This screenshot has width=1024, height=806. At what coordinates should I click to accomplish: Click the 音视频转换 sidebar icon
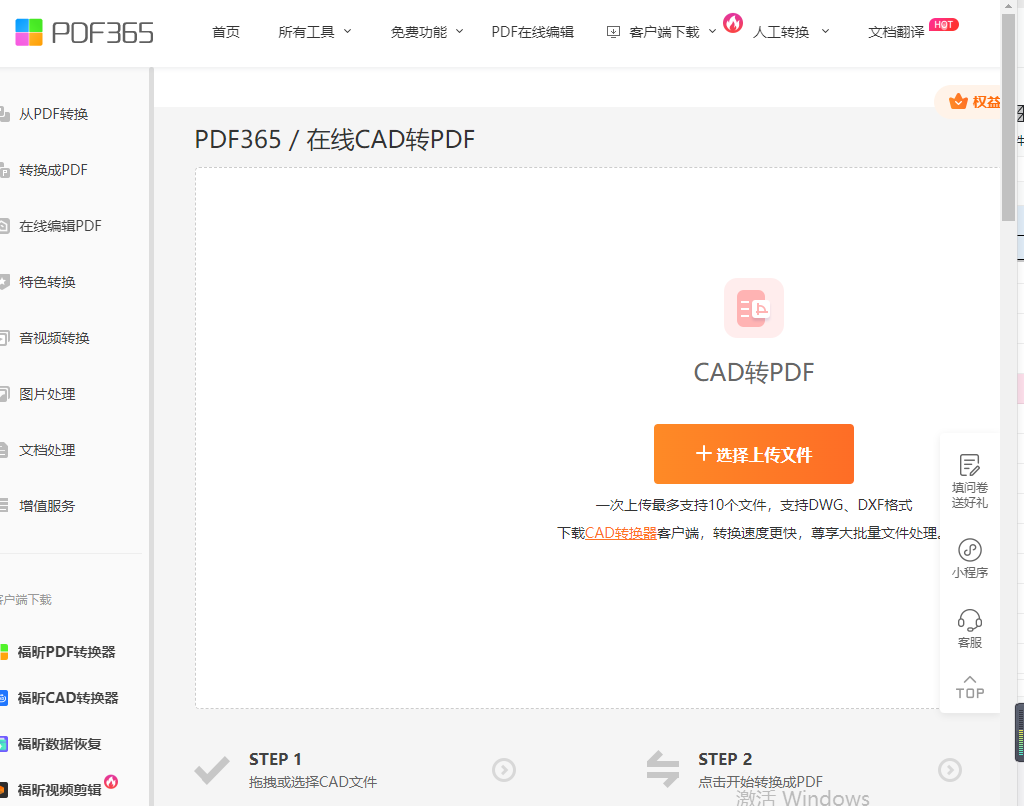[x=5, y=338]
